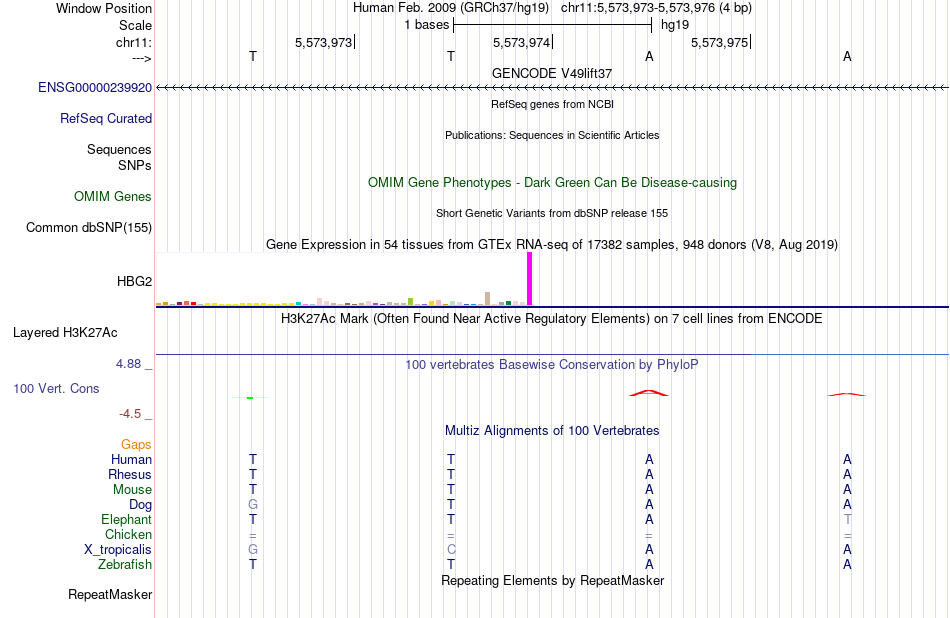
Task: Click Multiz Alignments of 100 Vertebrates title
Action: (x=552, y=431)
